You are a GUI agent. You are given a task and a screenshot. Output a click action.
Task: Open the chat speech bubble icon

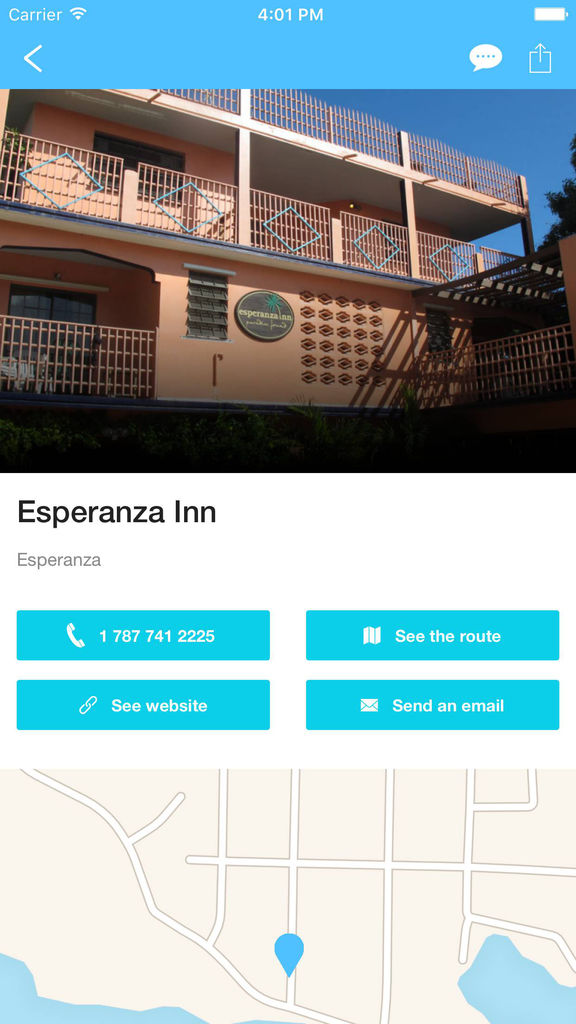(486, 58)
